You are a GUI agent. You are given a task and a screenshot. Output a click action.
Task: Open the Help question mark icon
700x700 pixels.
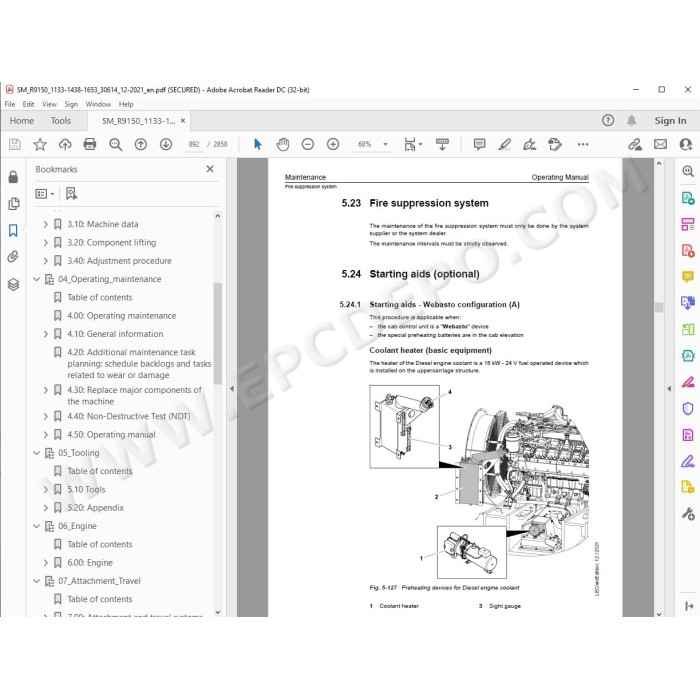click(608, 120)
